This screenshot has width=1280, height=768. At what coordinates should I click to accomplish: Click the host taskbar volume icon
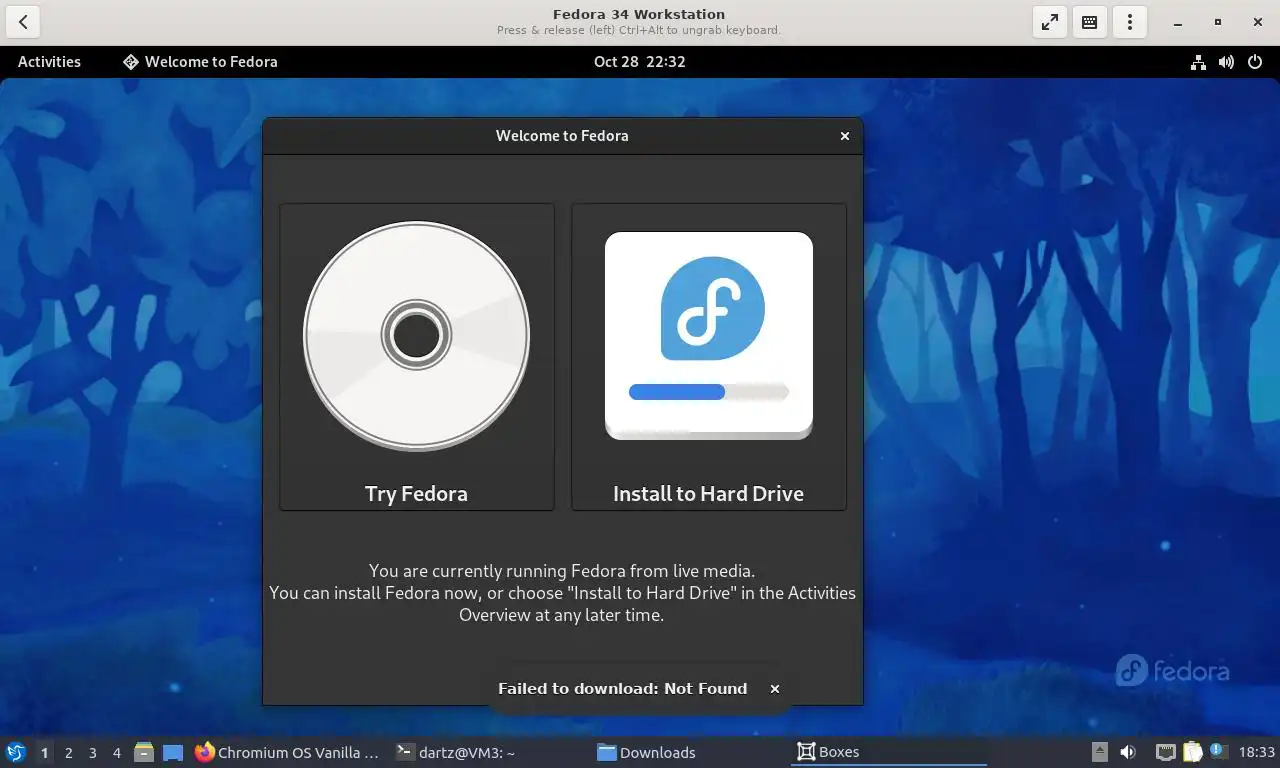pos(1128,752)
